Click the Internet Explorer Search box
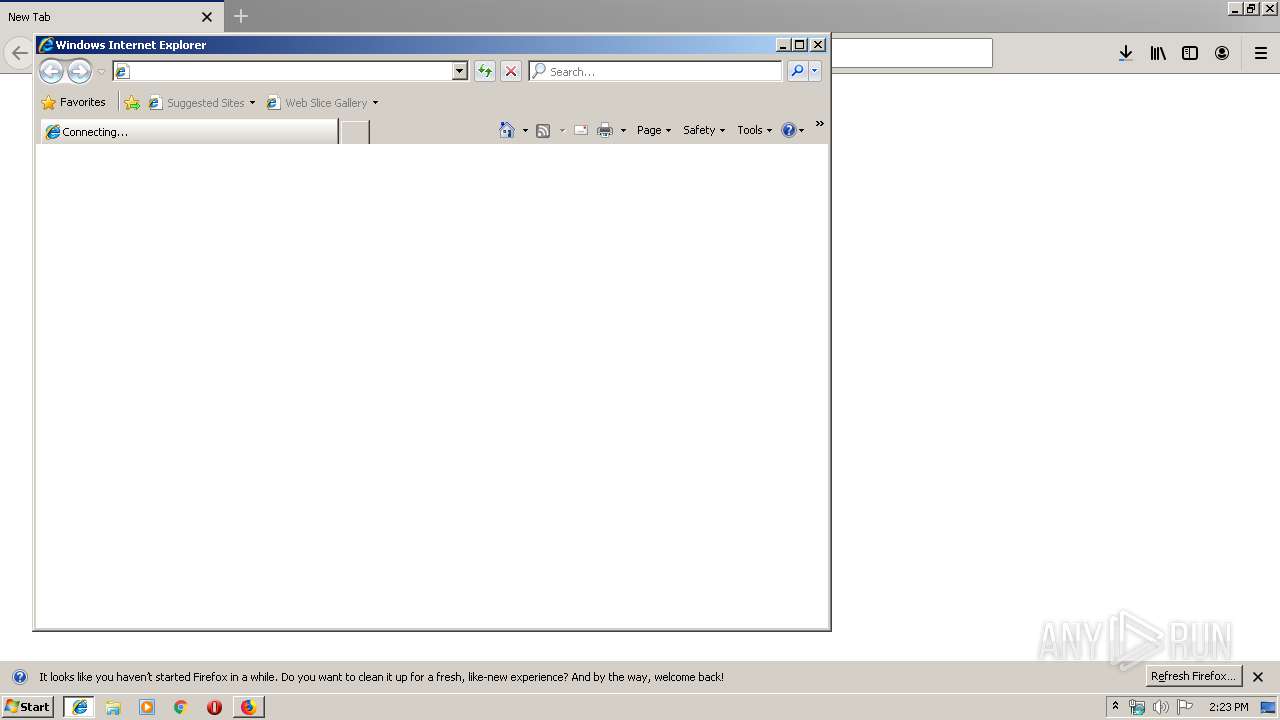This screenshot has width=1280, height=720. (x=656, y=71)
